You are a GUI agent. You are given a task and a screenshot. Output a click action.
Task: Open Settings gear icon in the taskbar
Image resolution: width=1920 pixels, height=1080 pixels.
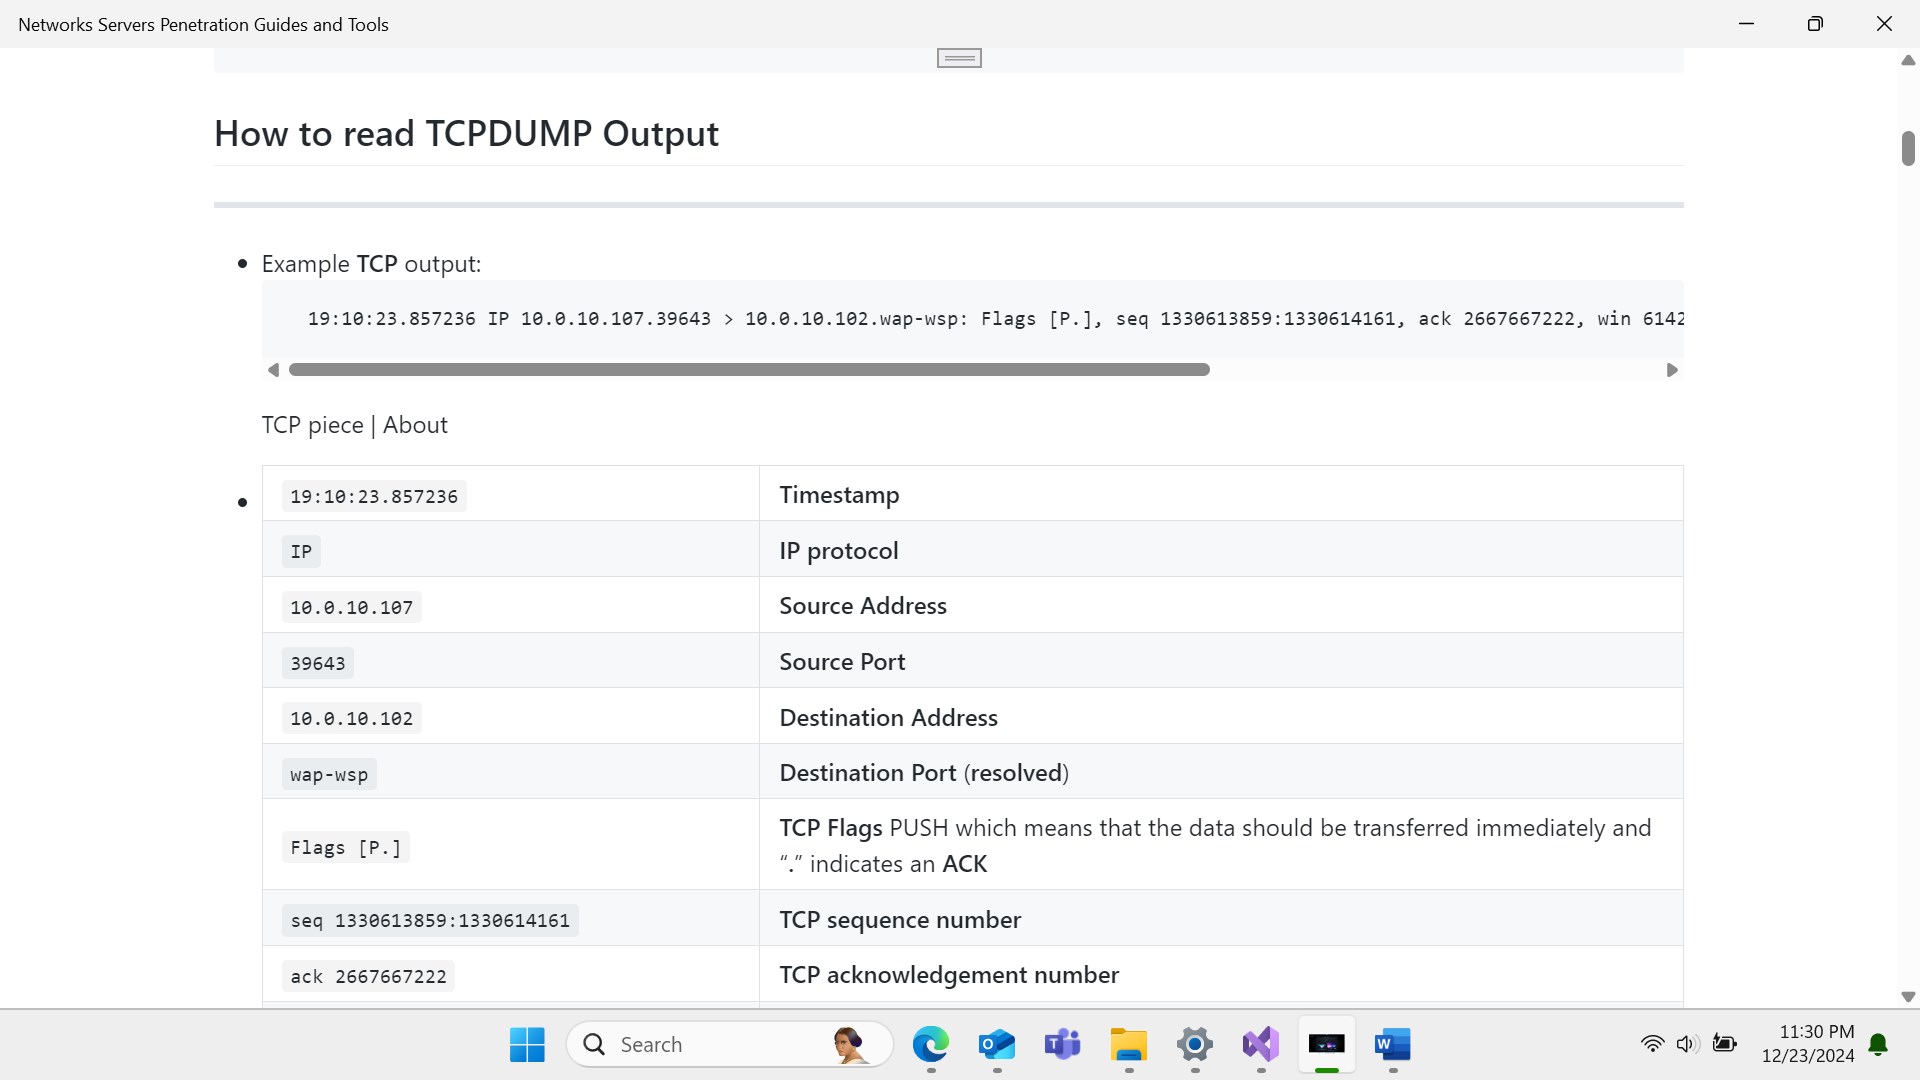click(1194, 1044)
